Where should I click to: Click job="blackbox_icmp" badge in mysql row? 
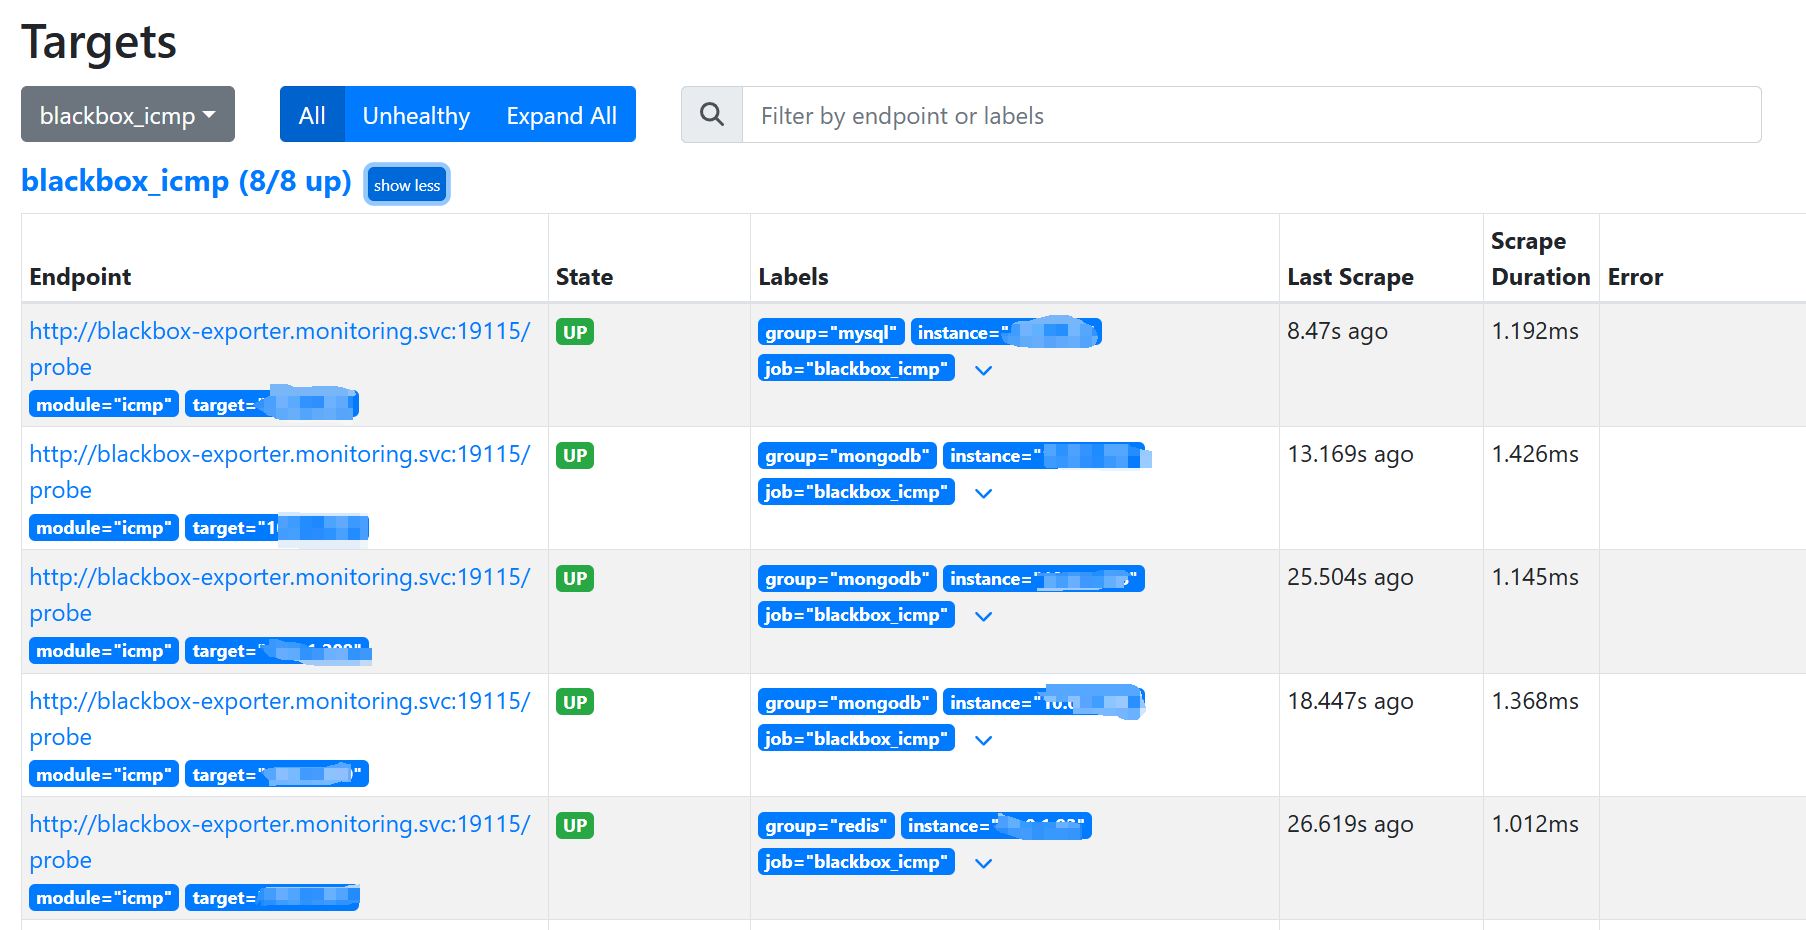click(856, 368)
